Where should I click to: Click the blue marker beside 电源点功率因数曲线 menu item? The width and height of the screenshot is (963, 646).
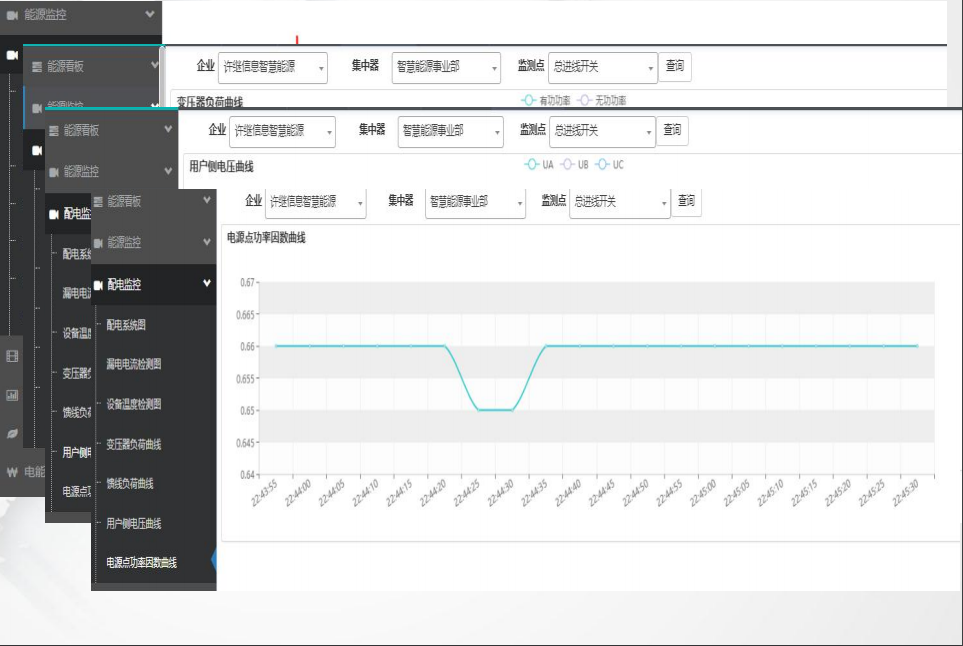pos(214,562)
